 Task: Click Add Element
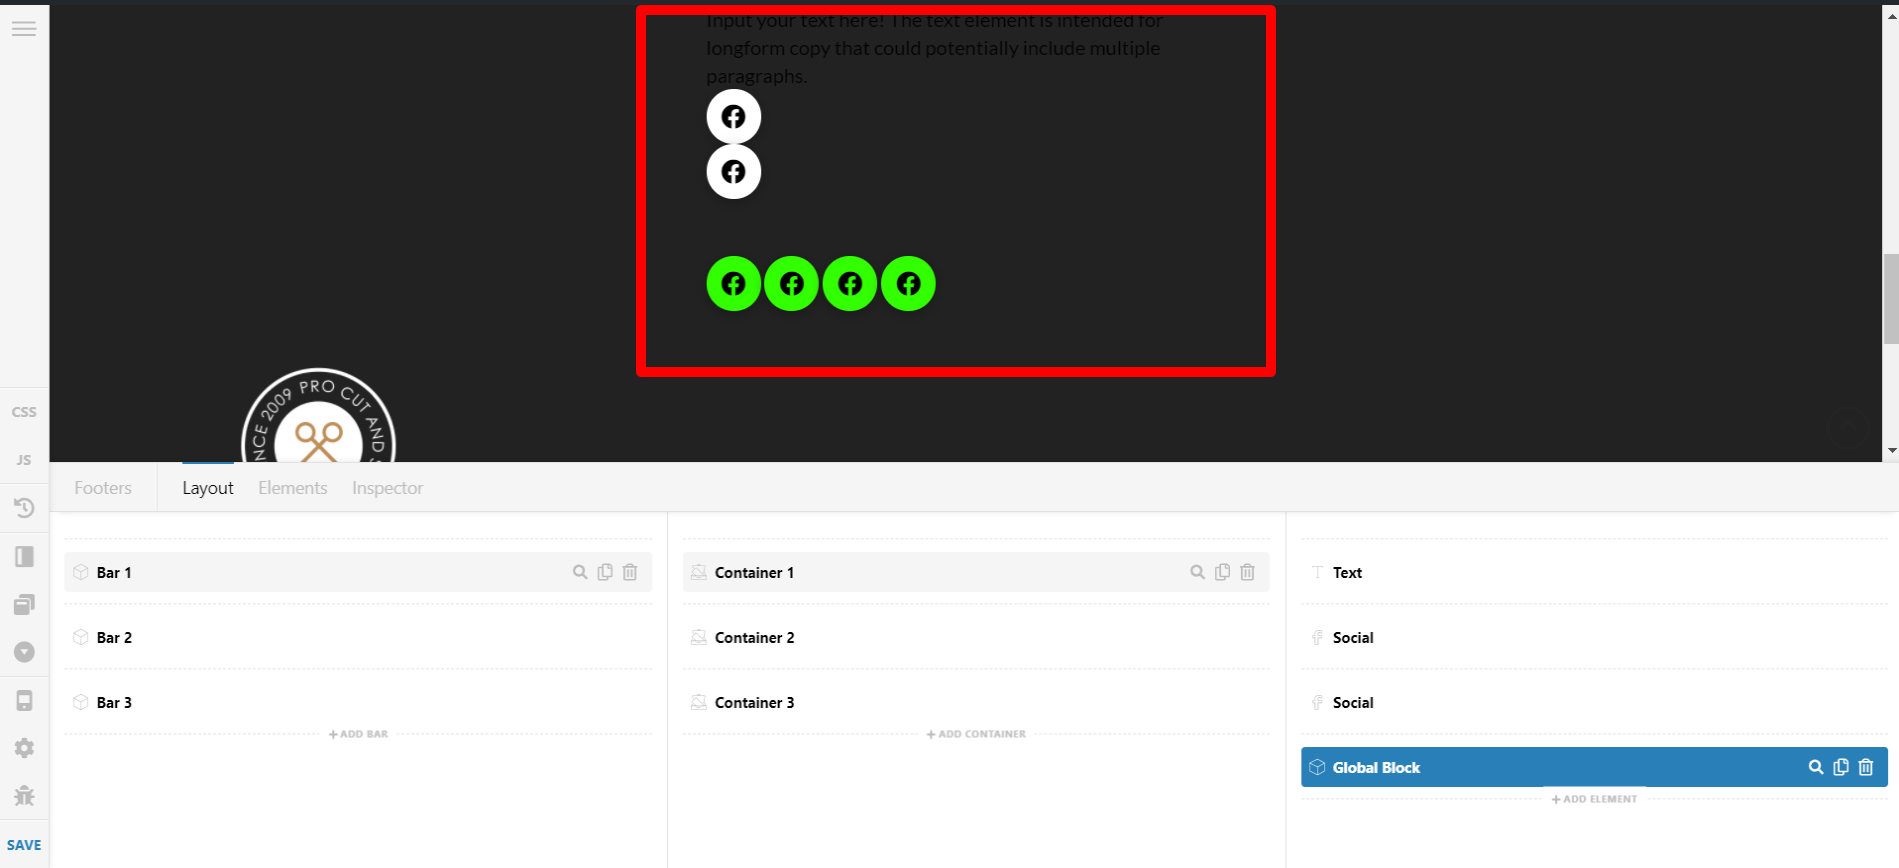point(1594,799)
